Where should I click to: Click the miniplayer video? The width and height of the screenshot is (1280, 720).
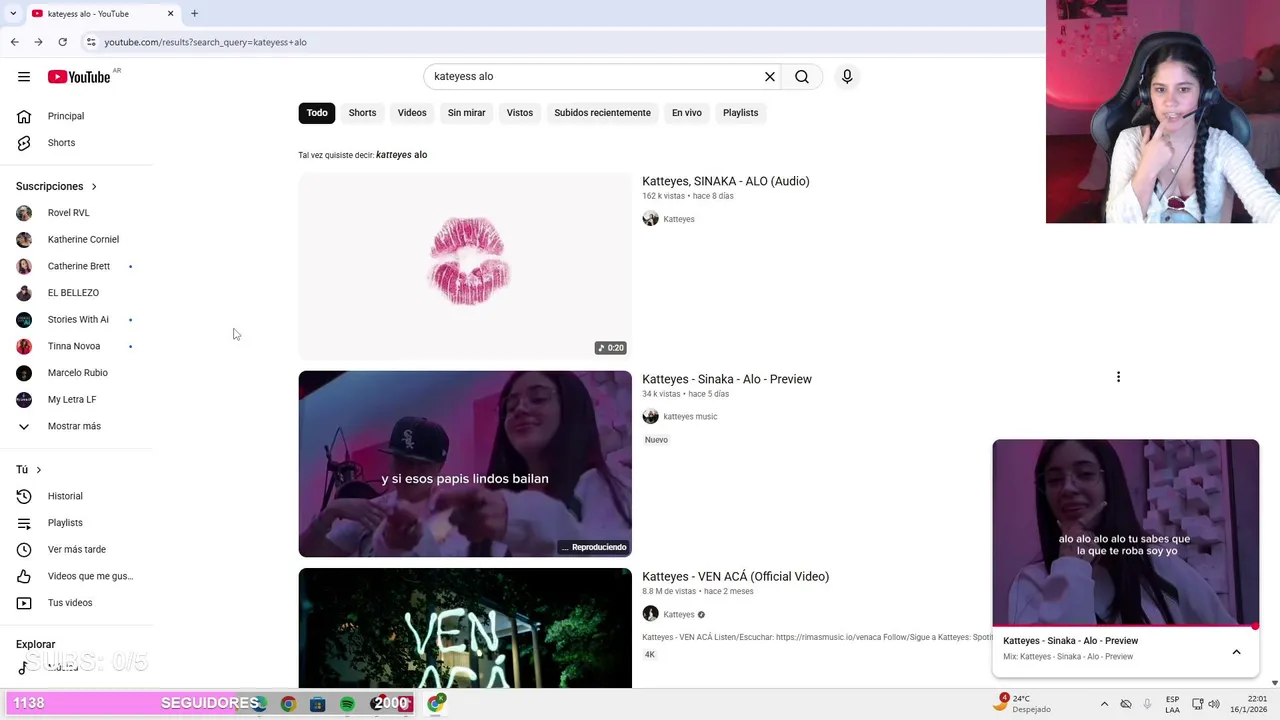1126,532
